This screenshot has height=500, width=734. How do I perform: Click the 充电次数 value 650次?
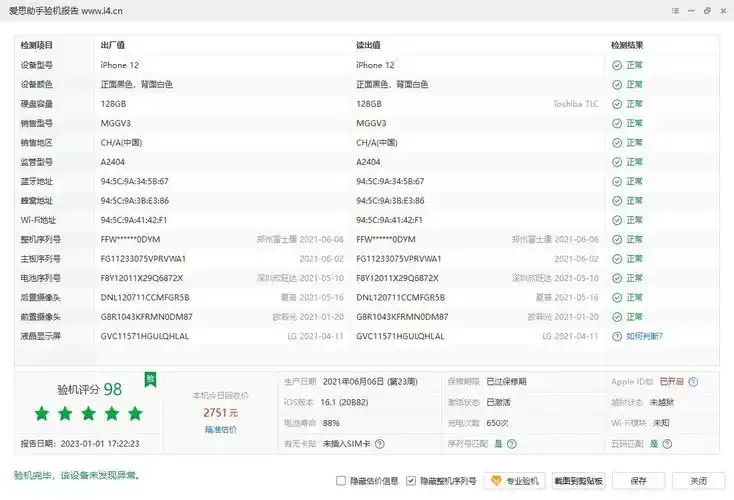pos(497,423)
